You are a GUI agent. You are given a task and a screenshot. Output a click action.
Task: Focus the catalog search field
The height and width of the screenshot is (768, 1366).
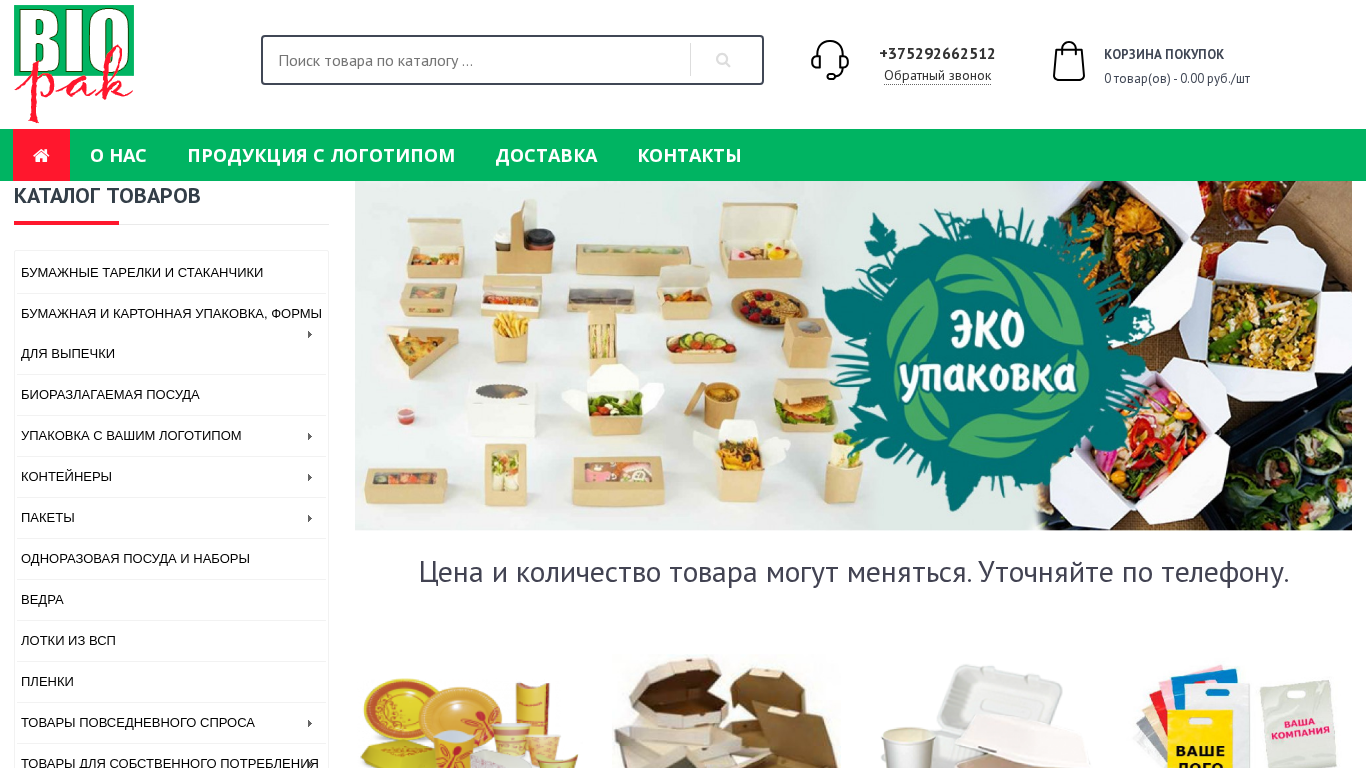click(476, 60)
